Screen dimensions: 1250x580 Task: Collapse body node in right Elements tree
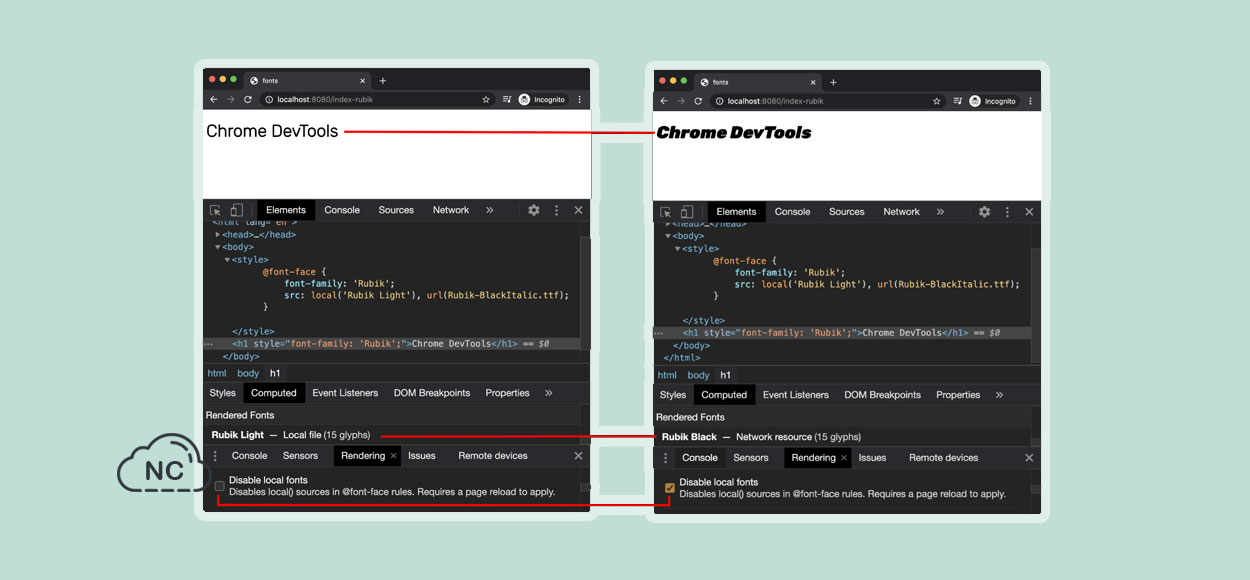668,237
